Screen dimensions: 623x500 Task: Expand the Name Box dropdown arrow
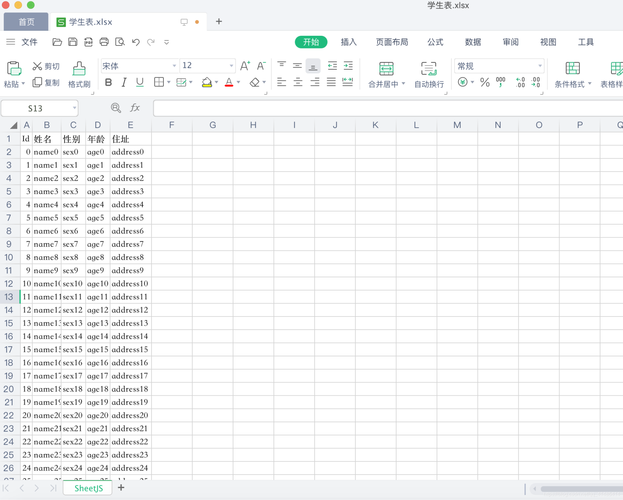point(74,108)
